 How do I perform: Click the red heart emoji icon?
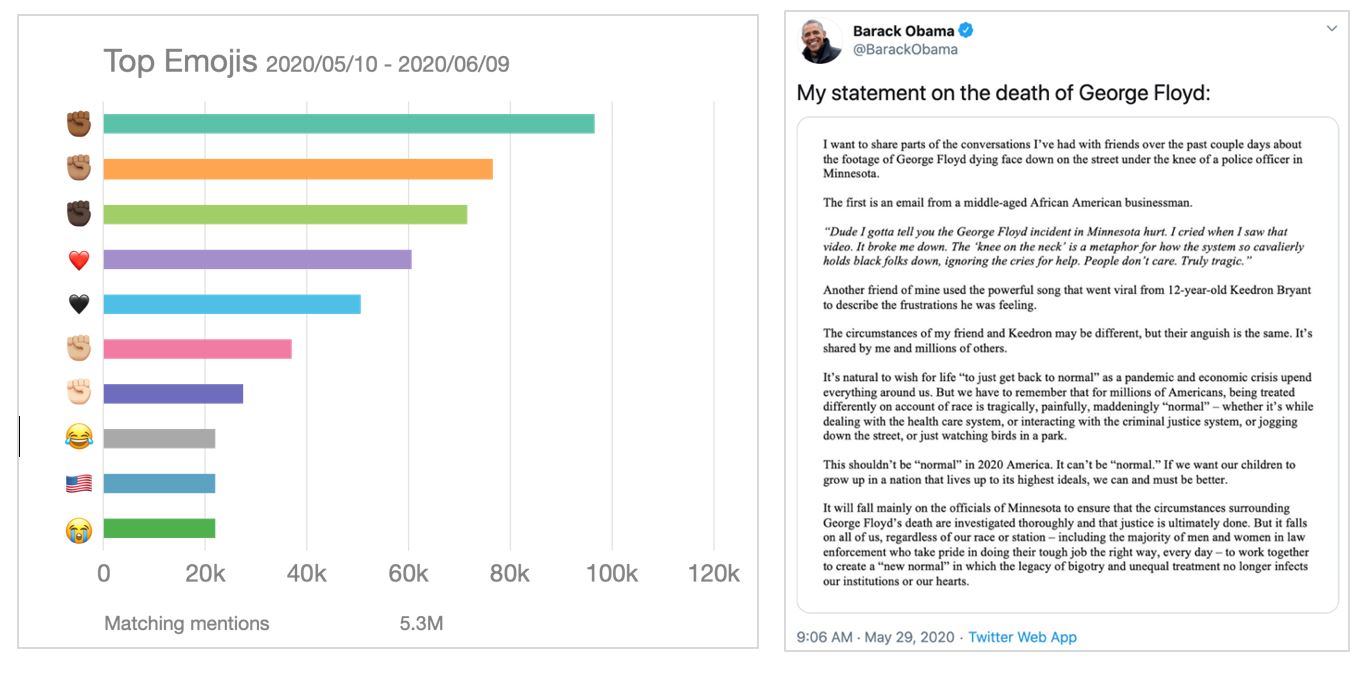(79, 260)
